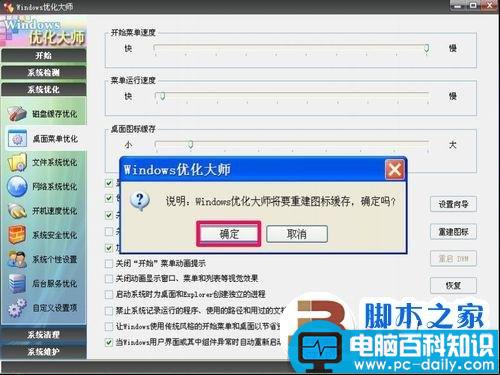Select 磁盘缓存优化 text in sidebar
The width and height of the screenshot is (500, 375).
[55, 114]
